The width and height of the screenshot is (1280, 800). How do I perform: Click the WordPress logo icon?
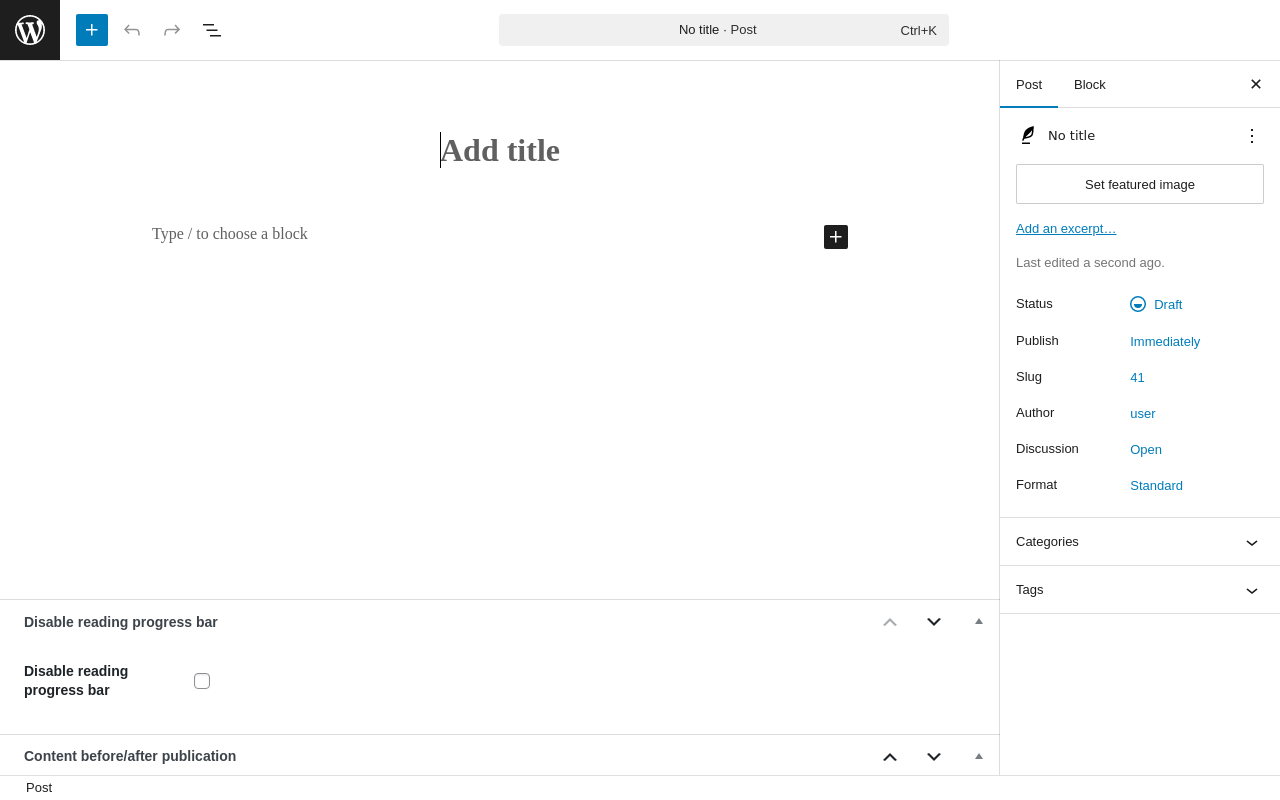pyautogui.click(x=30, y=30)
